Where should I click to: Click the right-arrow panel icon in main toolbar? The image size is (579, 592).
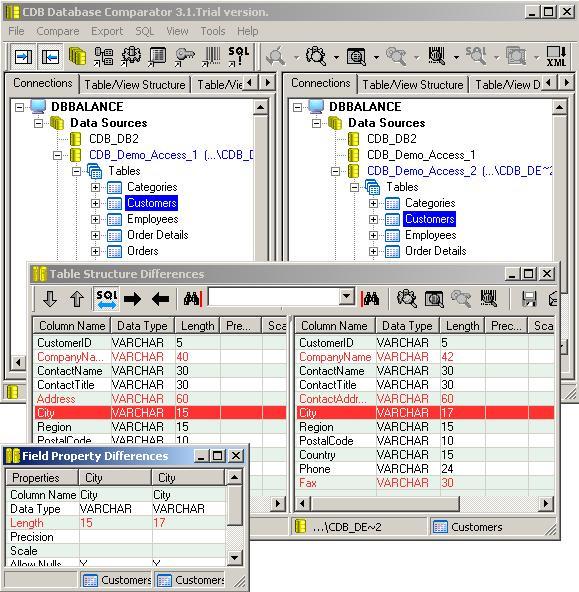tap(23, 57)
